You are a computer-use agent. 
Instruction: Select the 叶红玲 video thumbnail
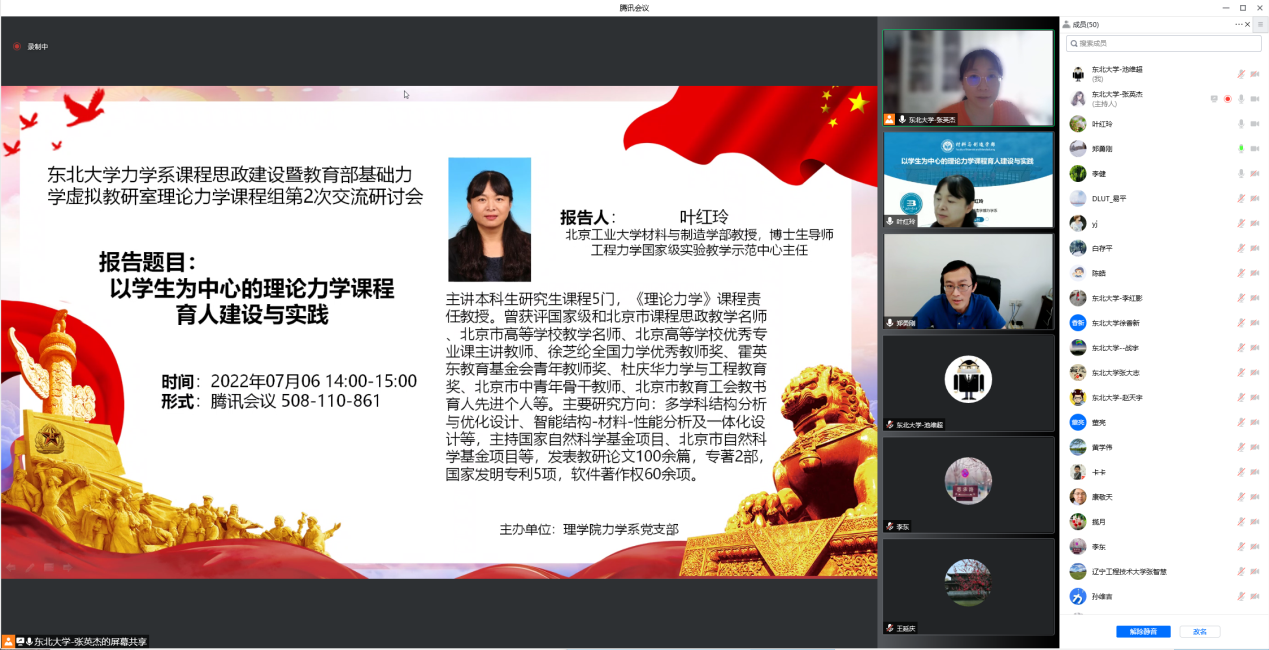click(x=967, y=180)
